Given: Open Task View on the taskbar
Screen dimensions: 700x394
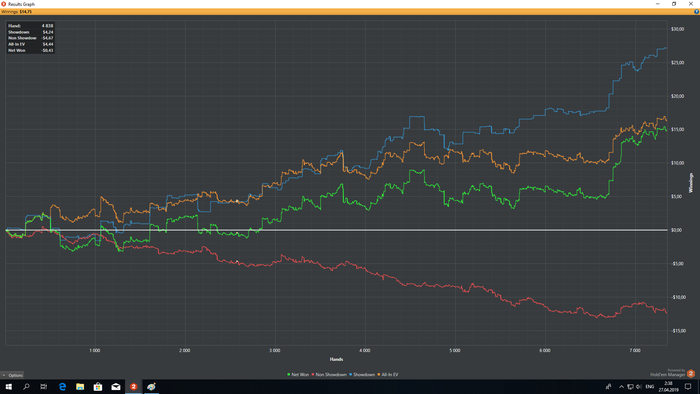Looking at the screenshot, I should (43, 387).
